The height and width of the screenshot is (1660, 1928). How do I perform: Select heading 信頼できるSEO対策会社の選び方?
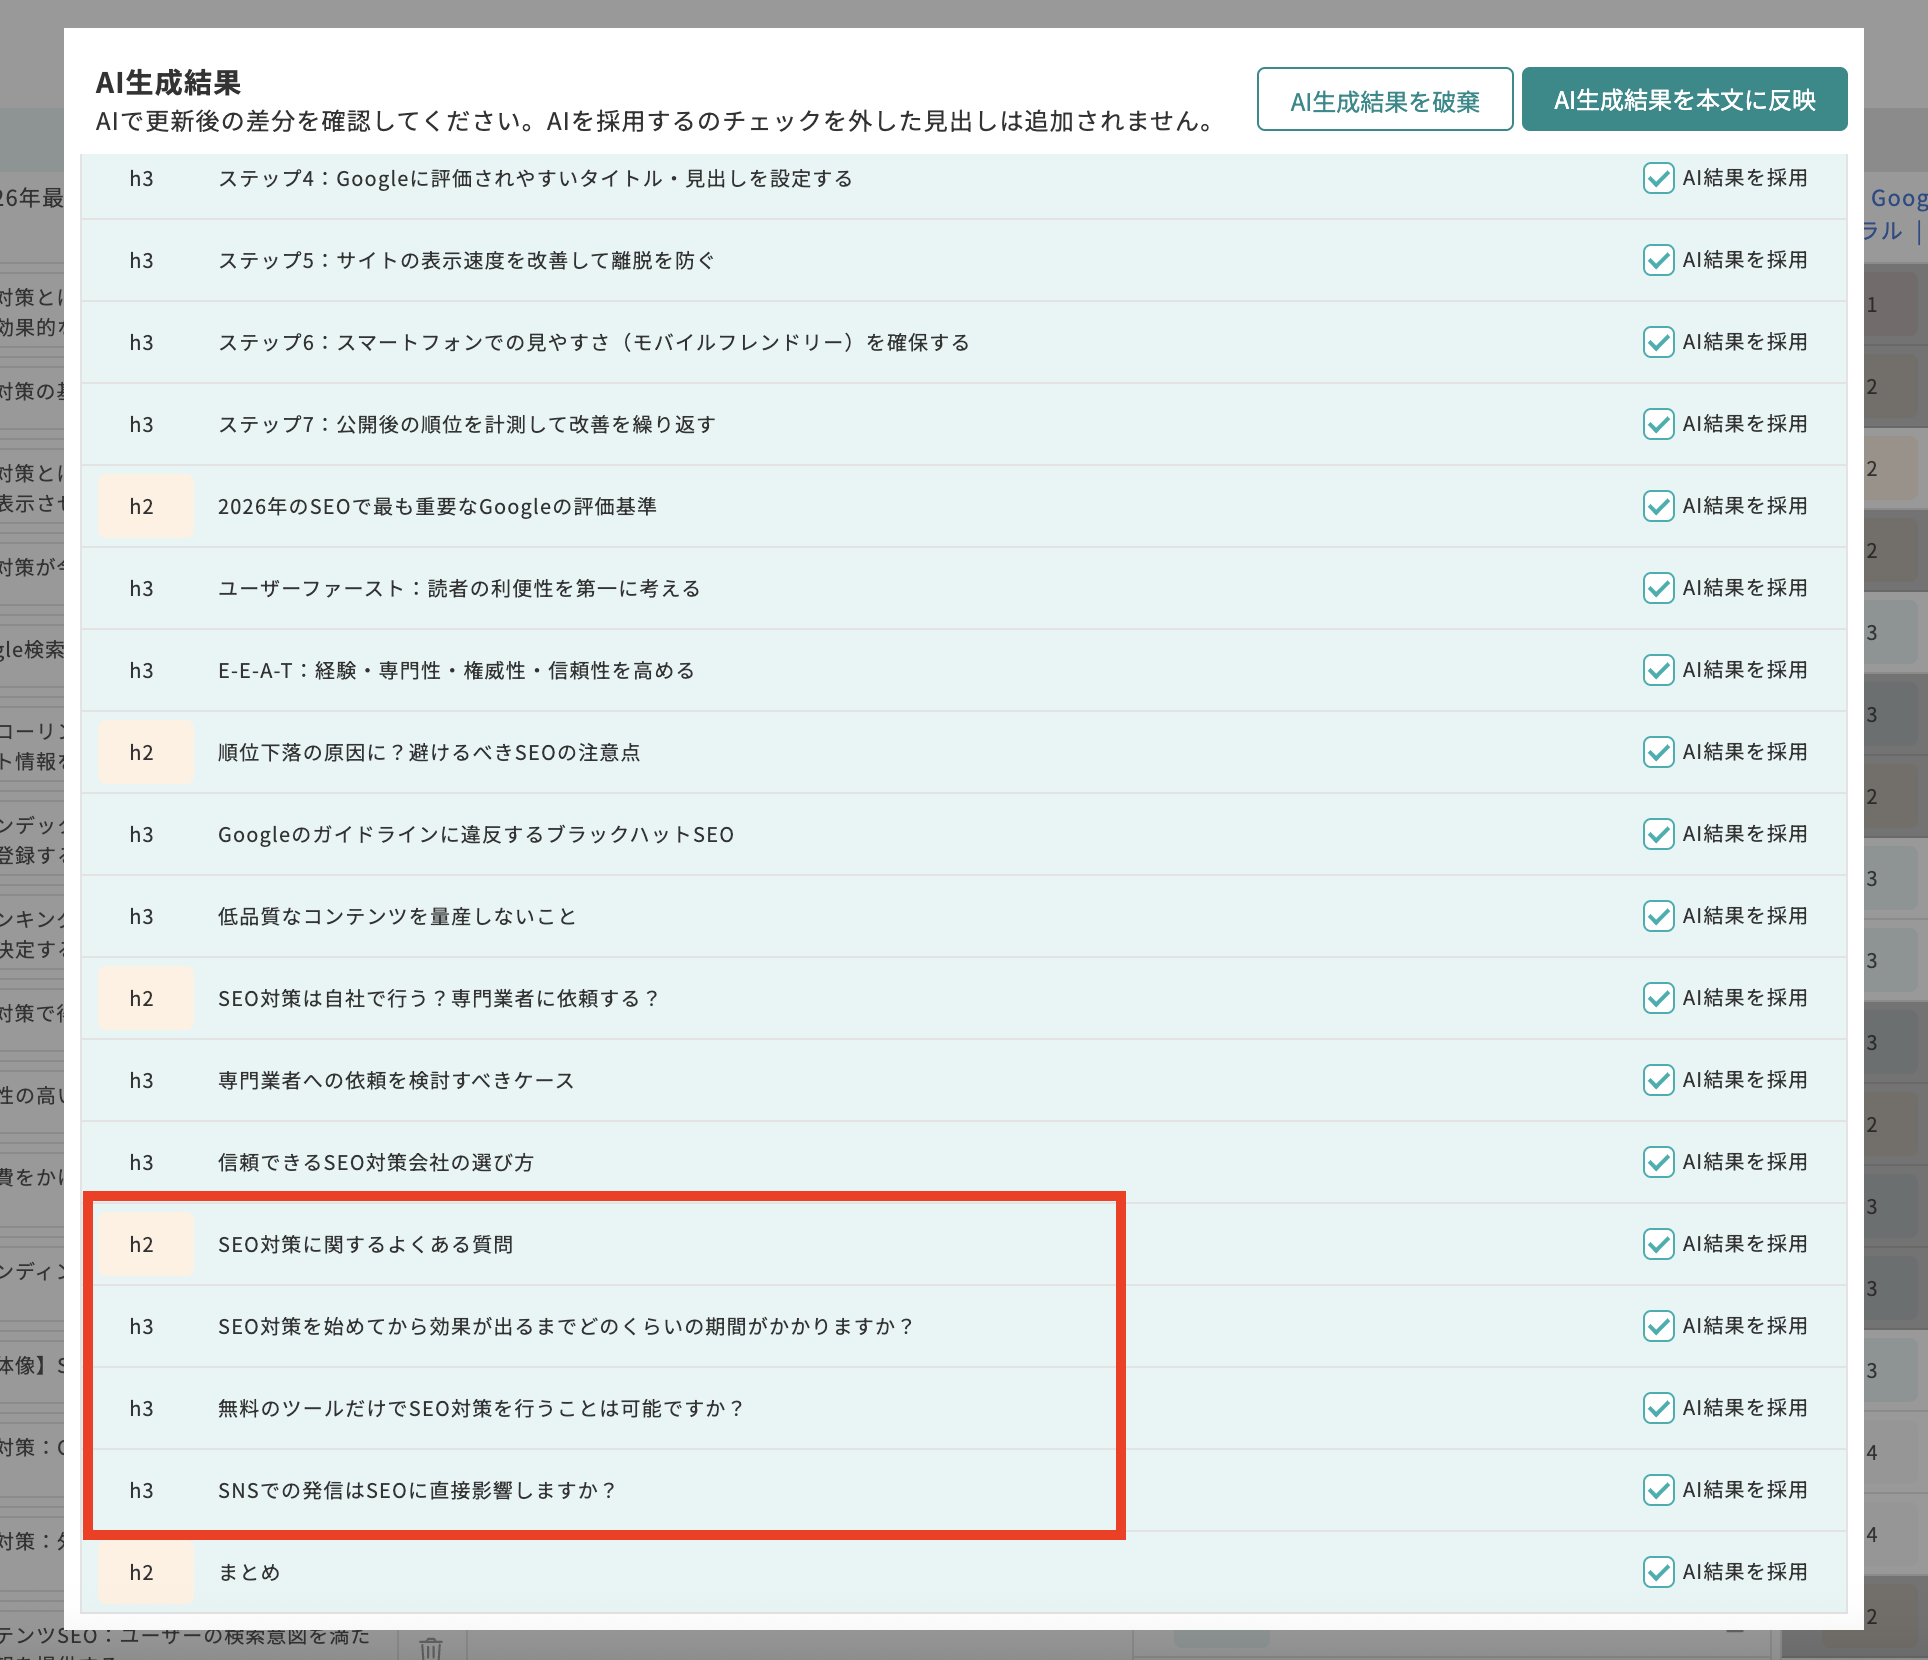pos(376,1163)
